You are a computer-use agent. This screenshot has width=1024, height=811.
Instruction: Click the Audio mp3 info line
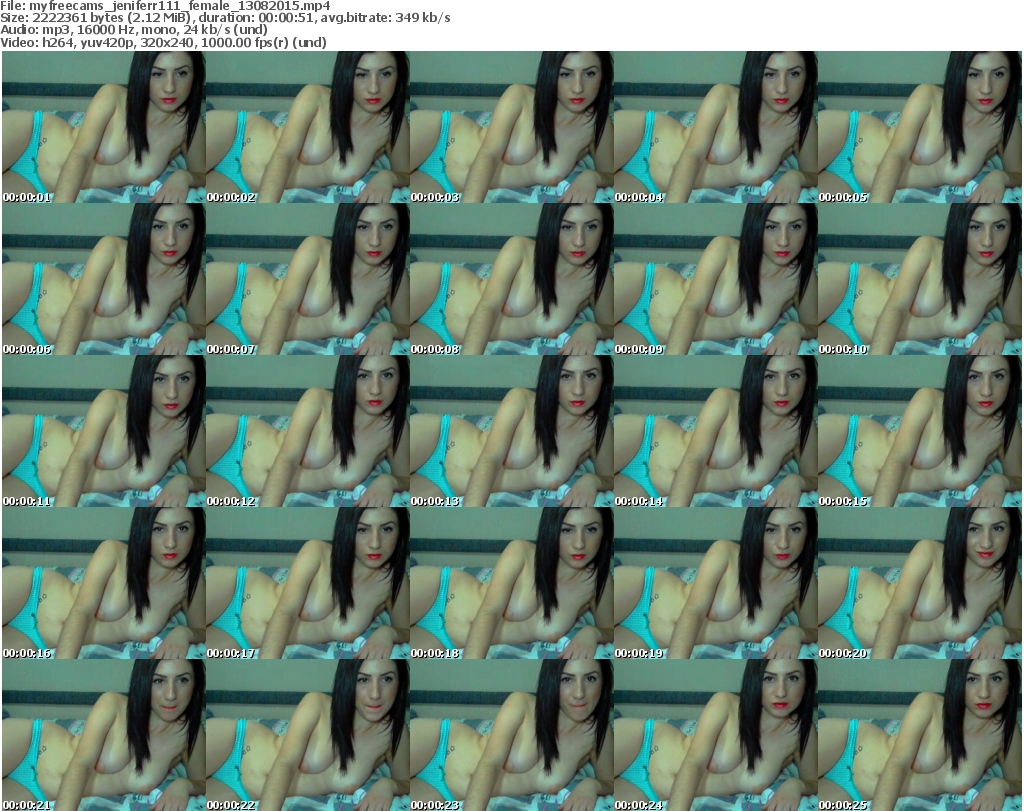point(134,29)
